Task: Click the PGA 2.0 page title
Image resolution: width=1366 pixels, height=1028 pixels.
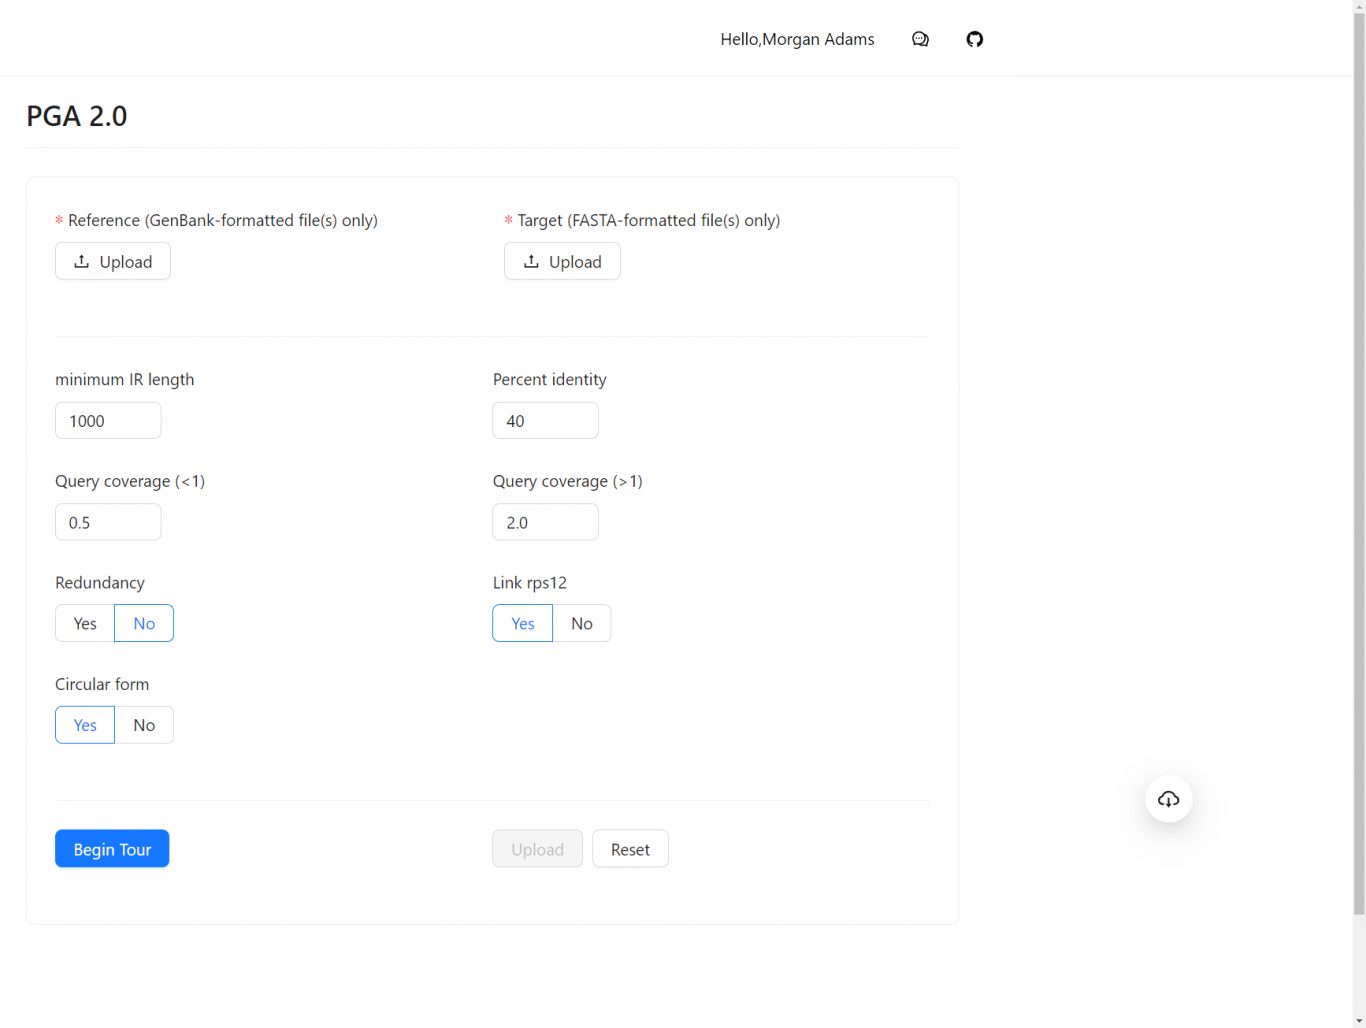Action: pyautogui.click(x=77, y=116)
